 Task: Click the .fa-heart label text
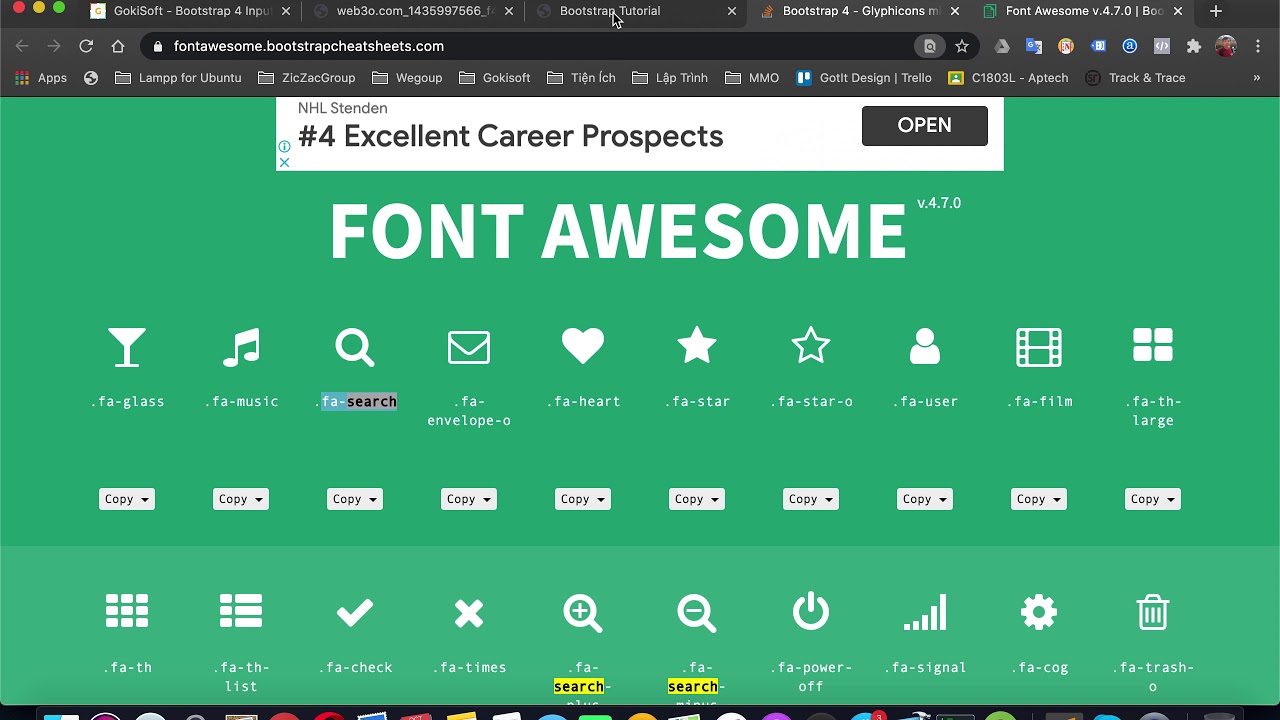click(583, 401)
